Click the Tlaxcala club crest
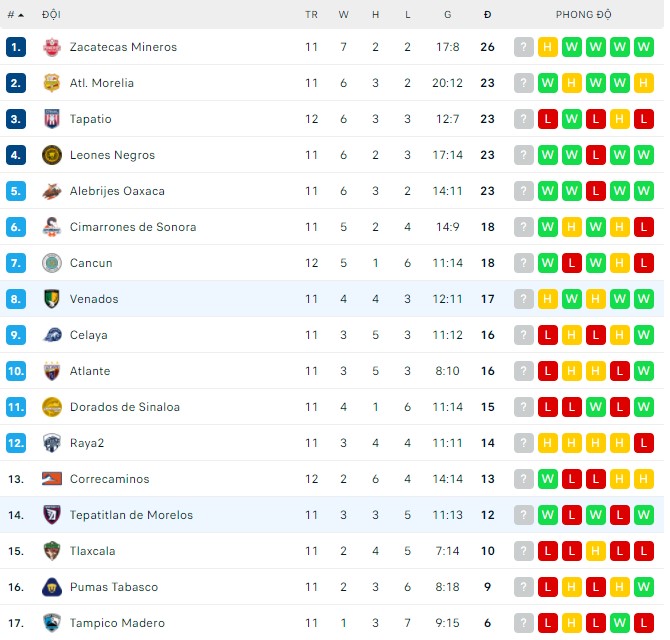 52,551
